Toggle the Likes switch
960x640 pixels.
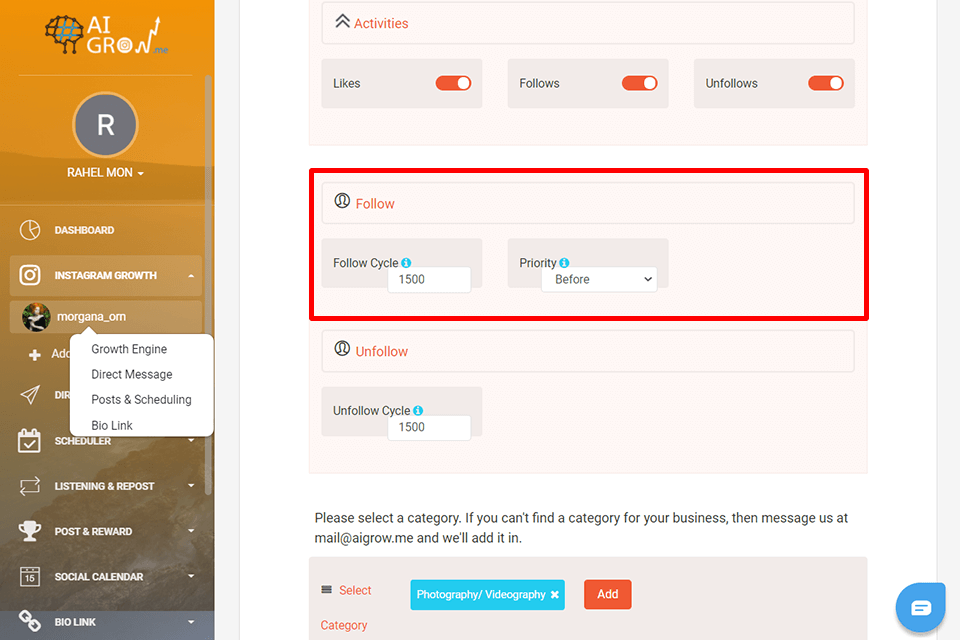click(x=453, y=83)
